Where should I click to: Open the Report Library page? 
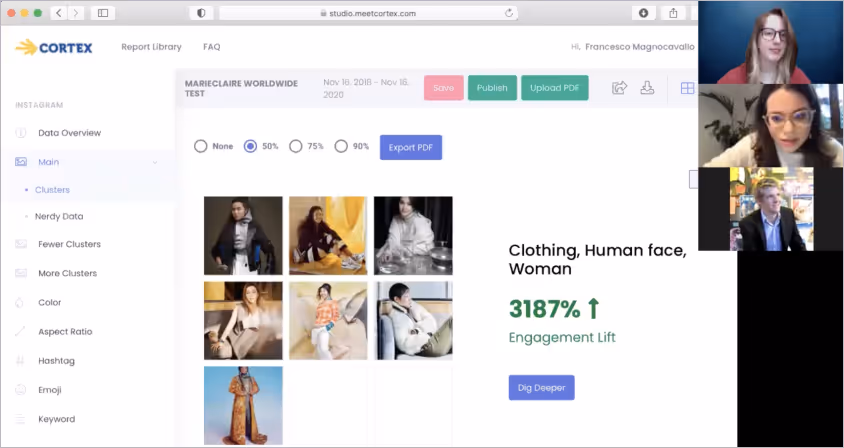tap(151, 47)
